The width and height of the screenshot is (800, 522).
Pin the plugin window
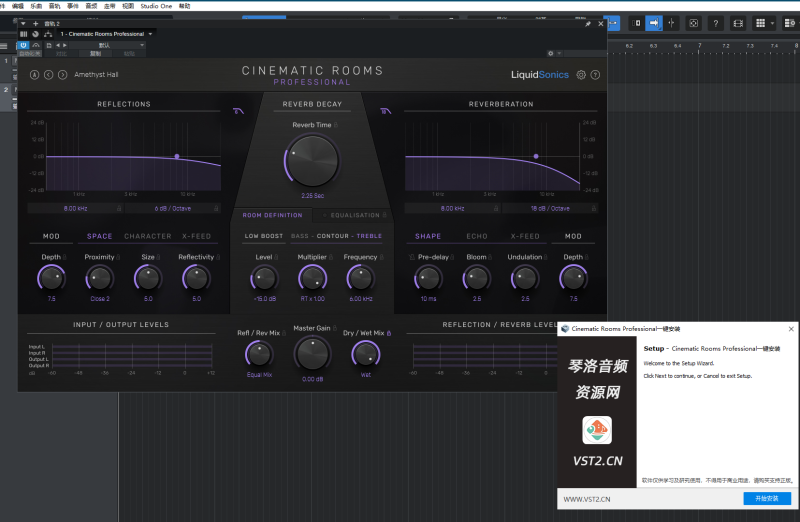point(588,23)
